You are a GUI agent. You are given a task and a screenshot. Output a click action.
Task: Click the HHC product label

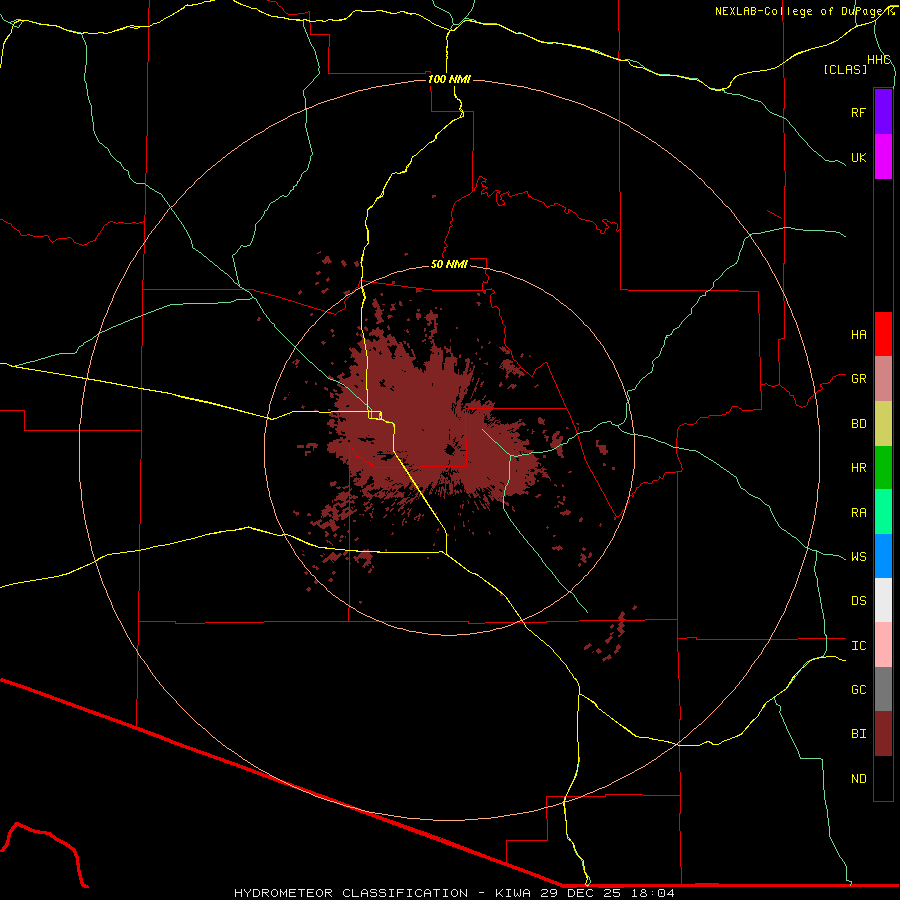click(879, 60)
